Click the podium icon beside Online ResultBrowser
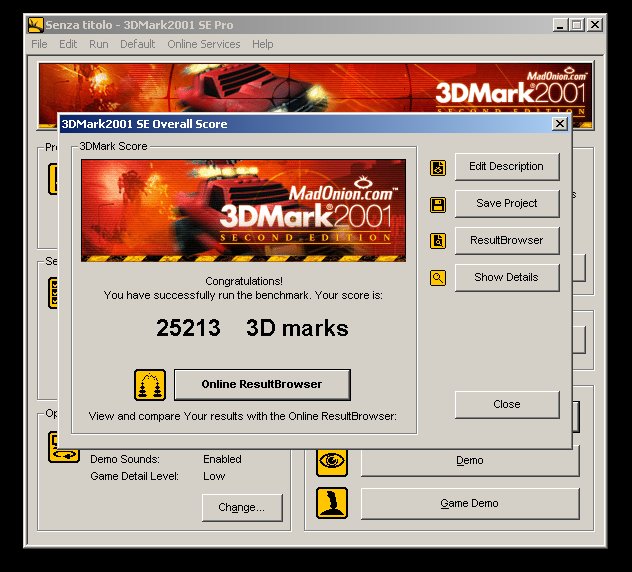The image size is (632, 572). (x=149, y=385)
